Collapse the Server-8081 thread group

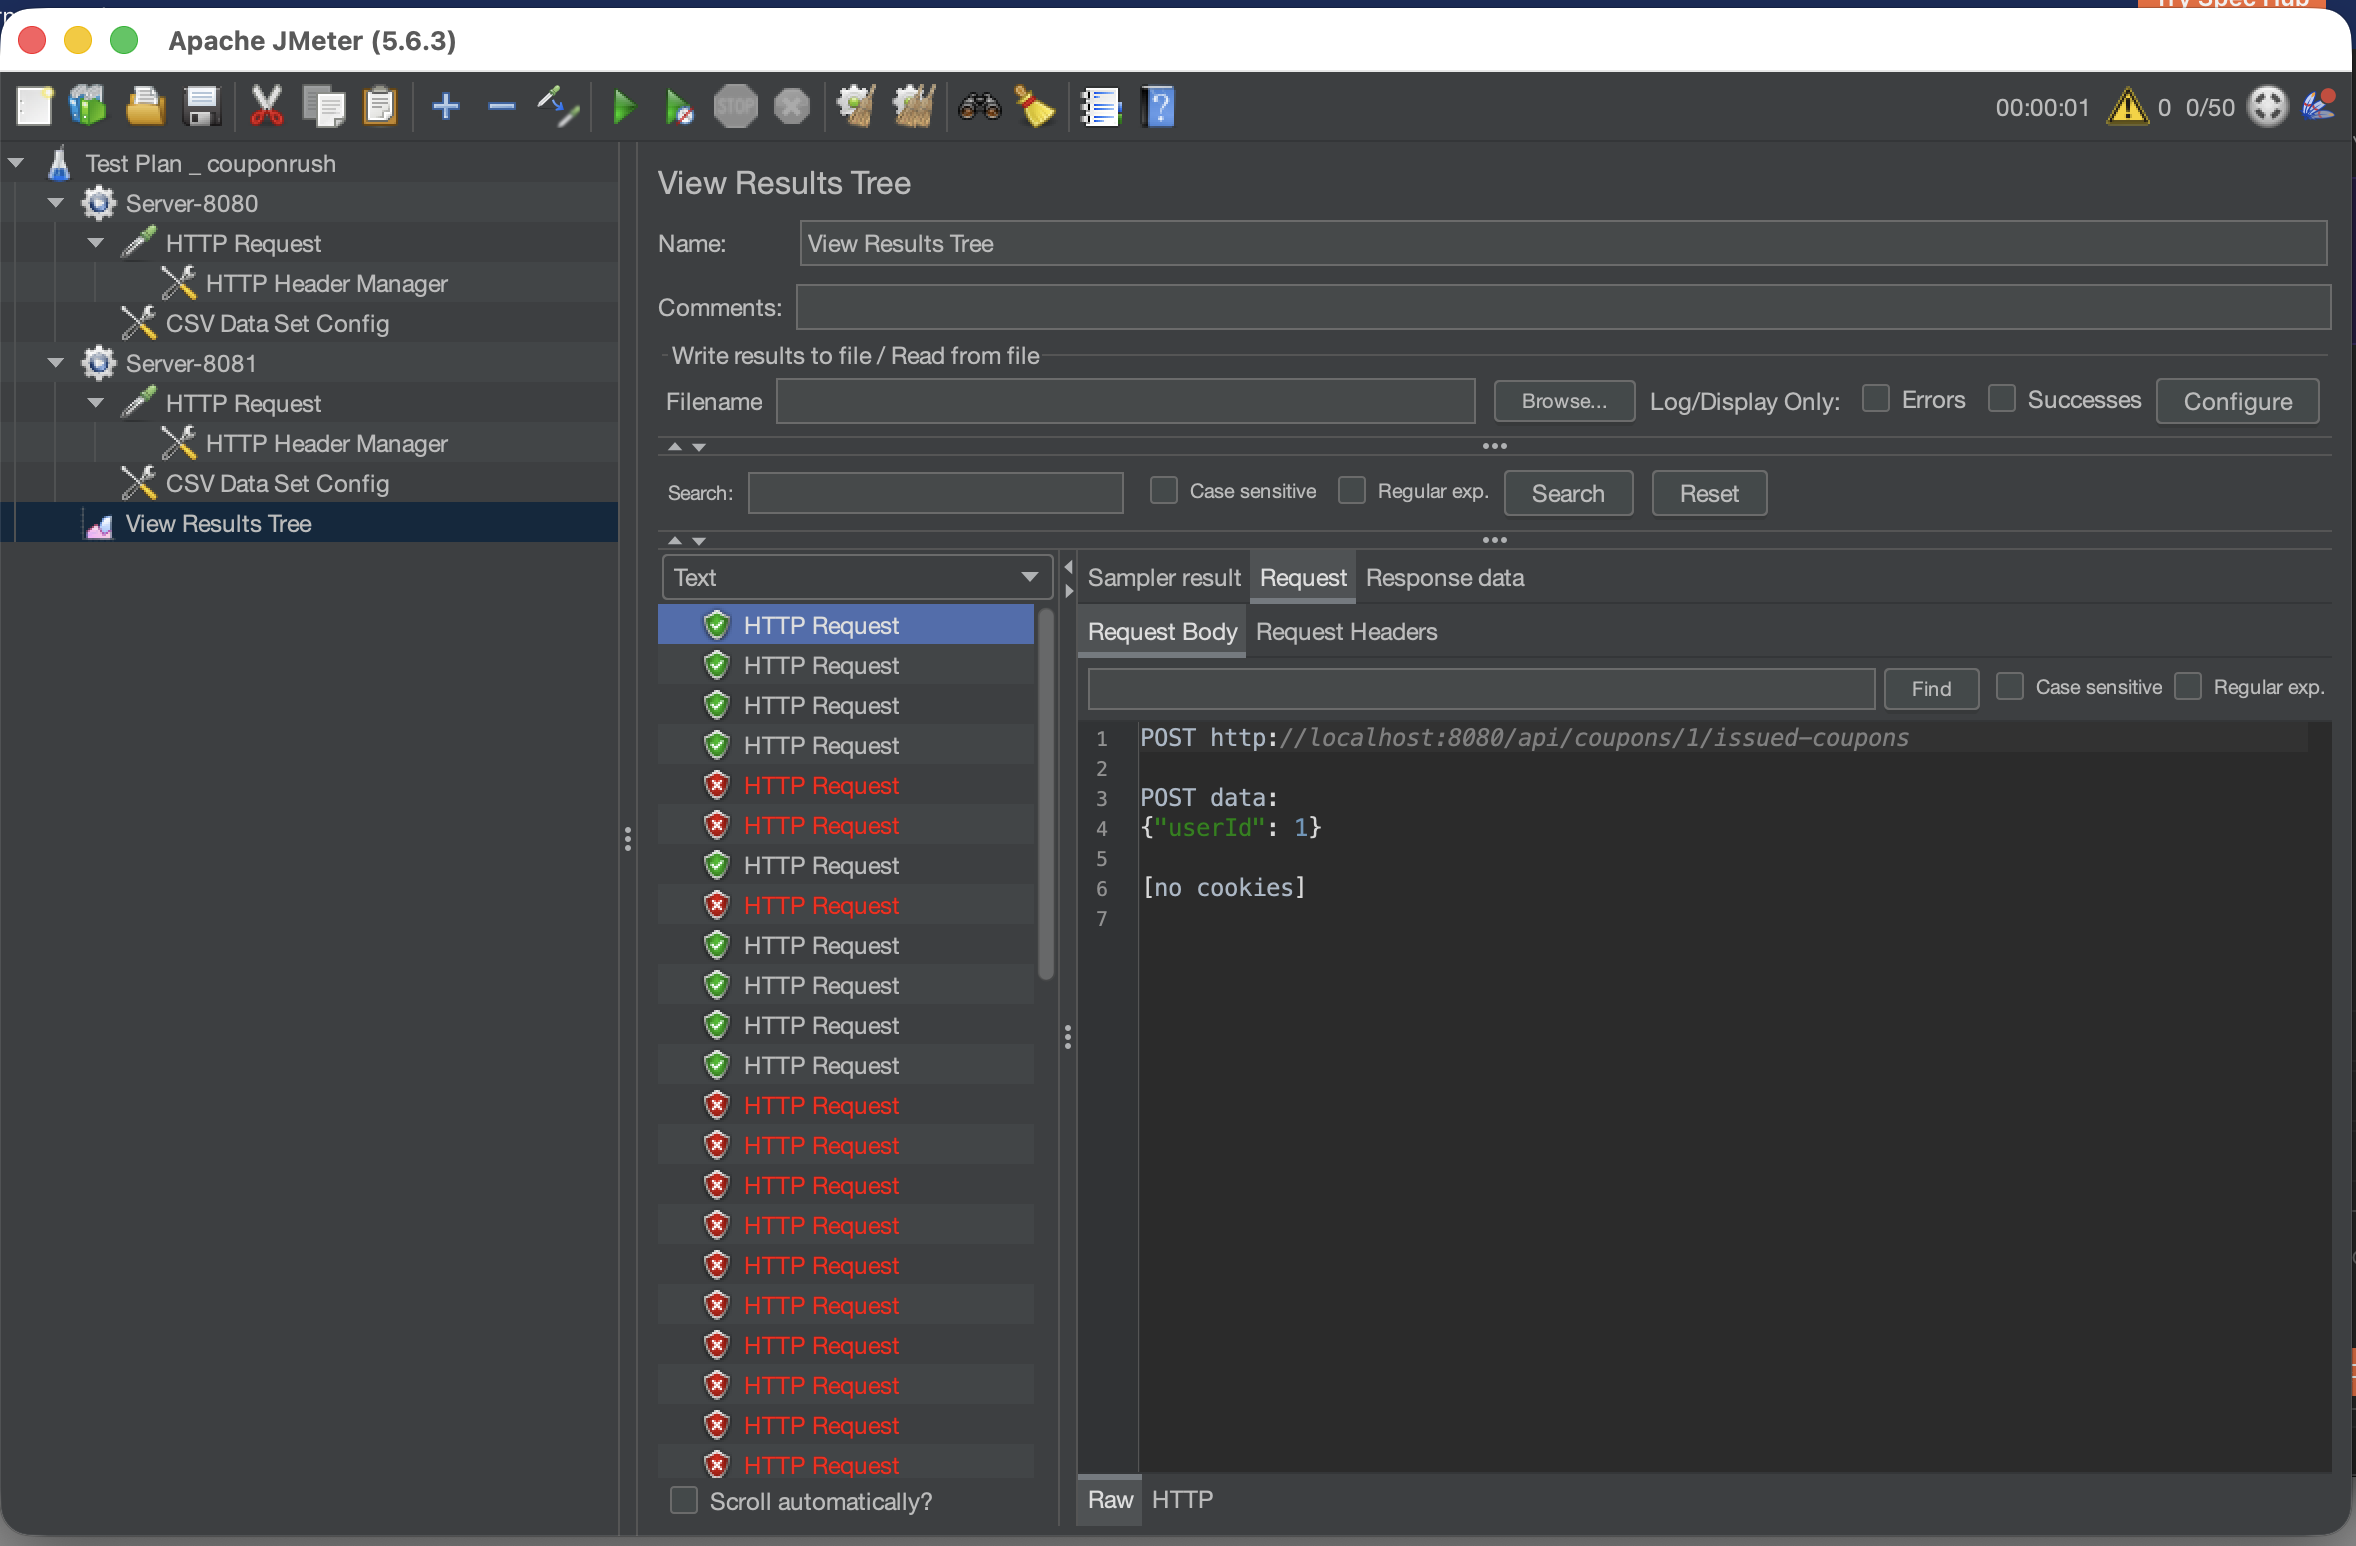tap(57, 363)
